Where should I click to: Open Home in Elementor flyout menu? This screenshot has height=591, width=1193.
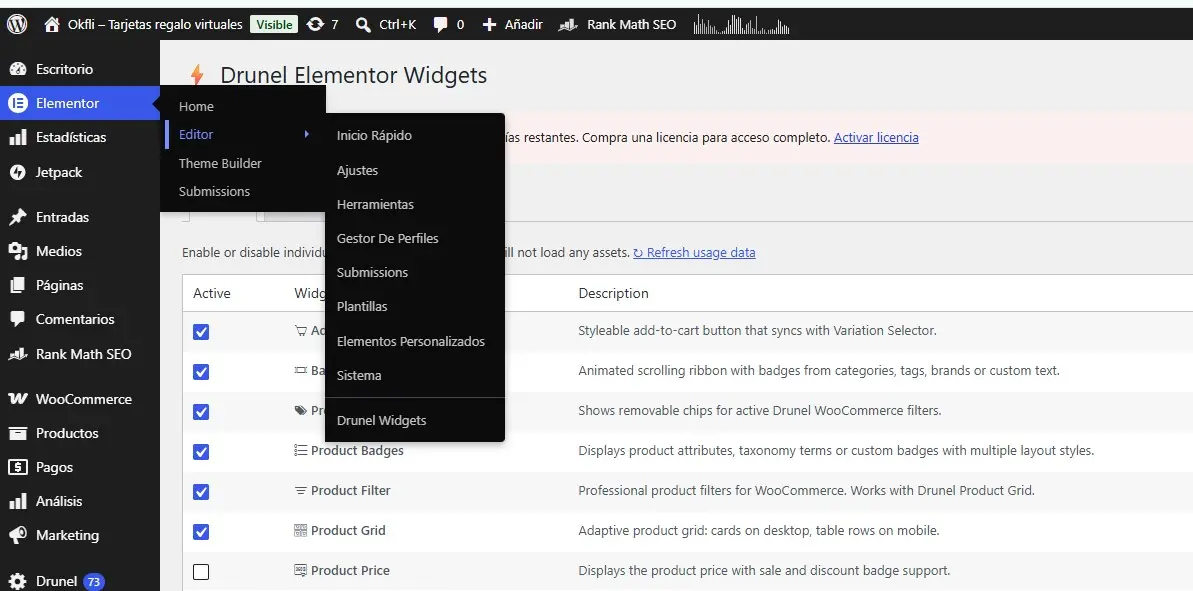pos(196,107)
